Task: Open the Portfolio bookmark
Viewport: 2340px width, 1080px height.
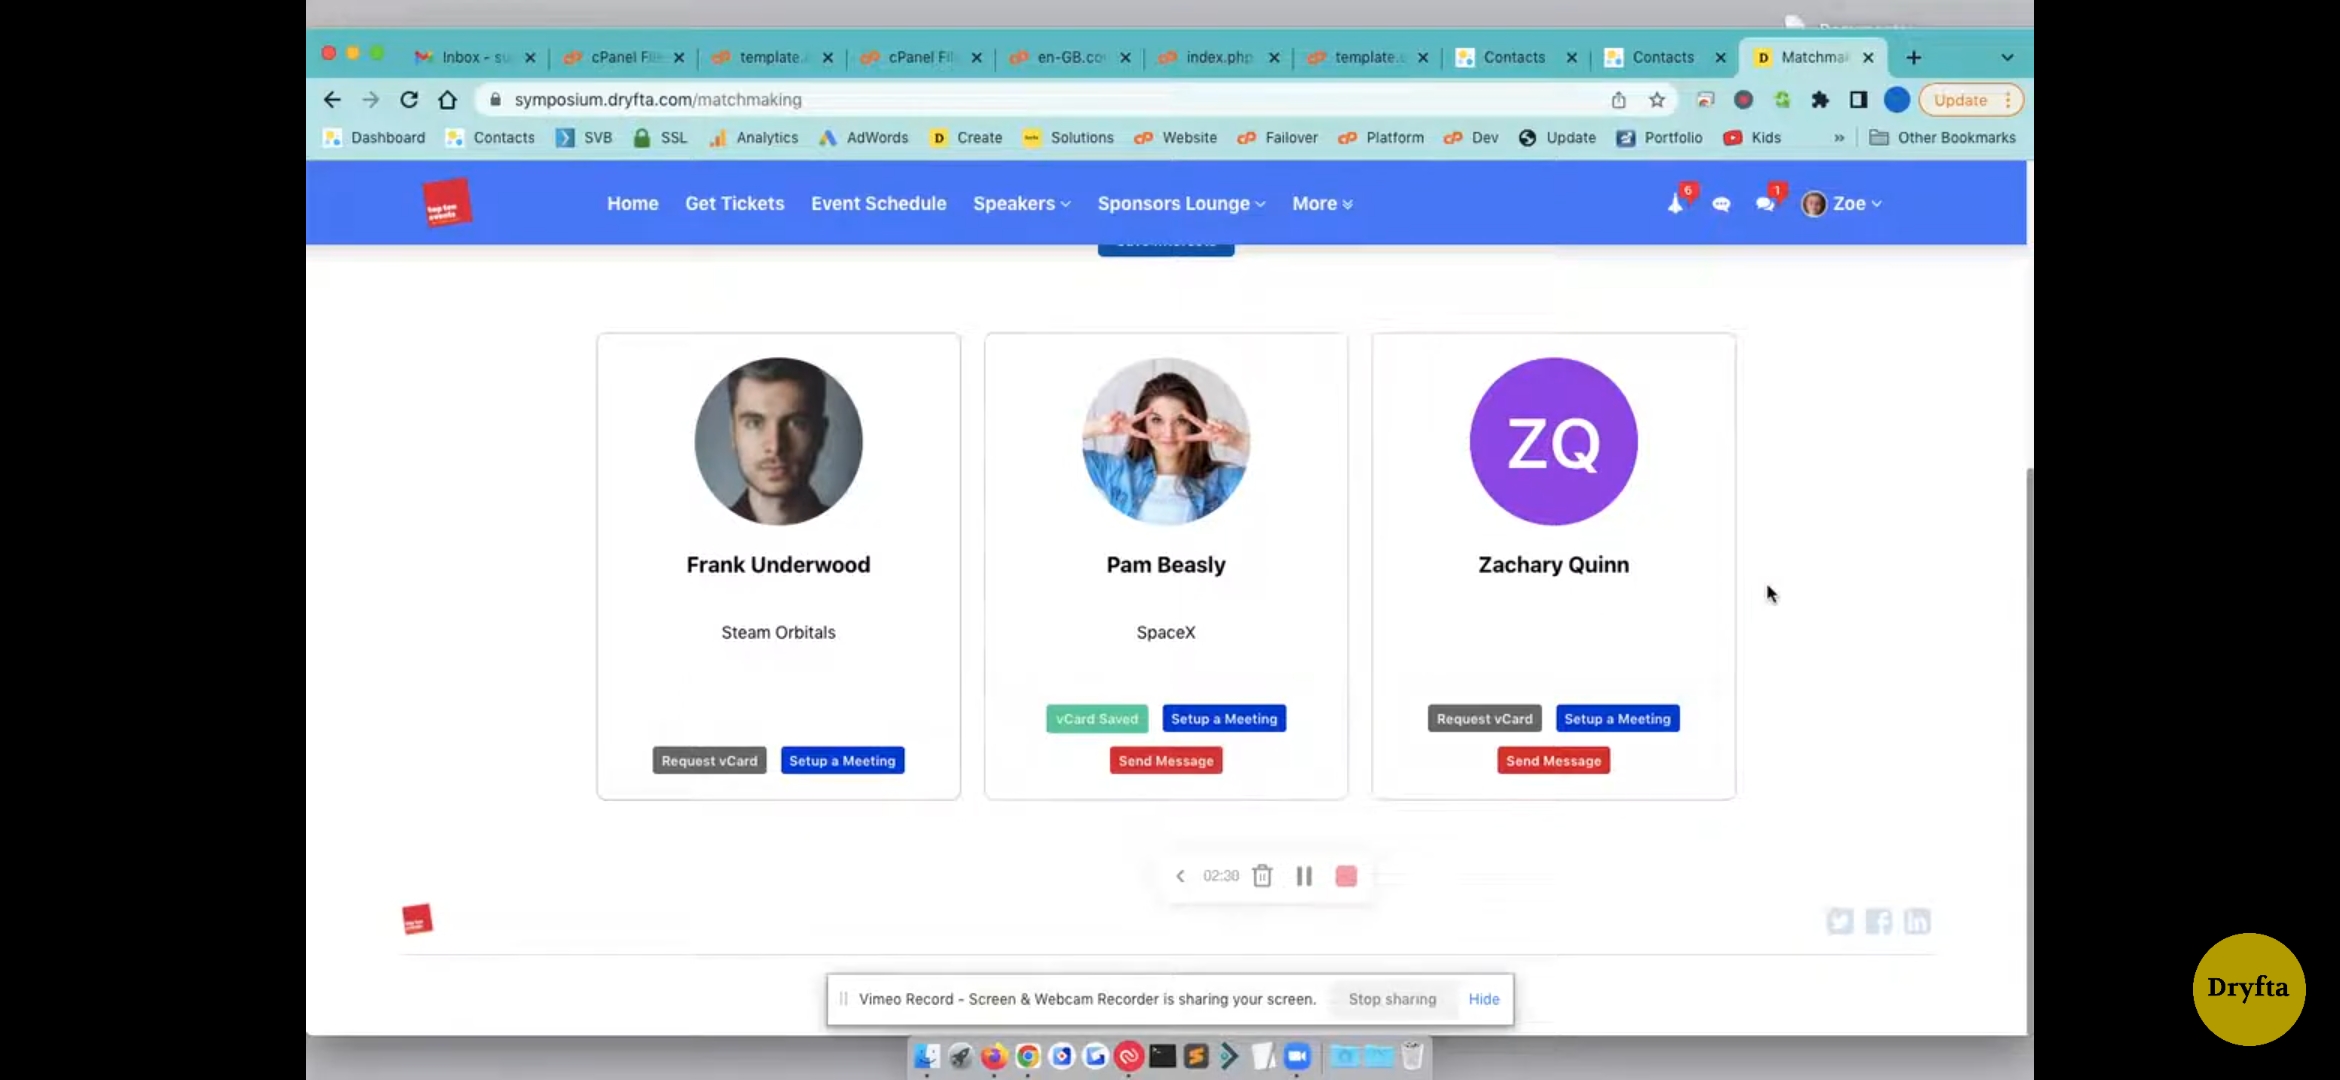Action: [1659, 137]
